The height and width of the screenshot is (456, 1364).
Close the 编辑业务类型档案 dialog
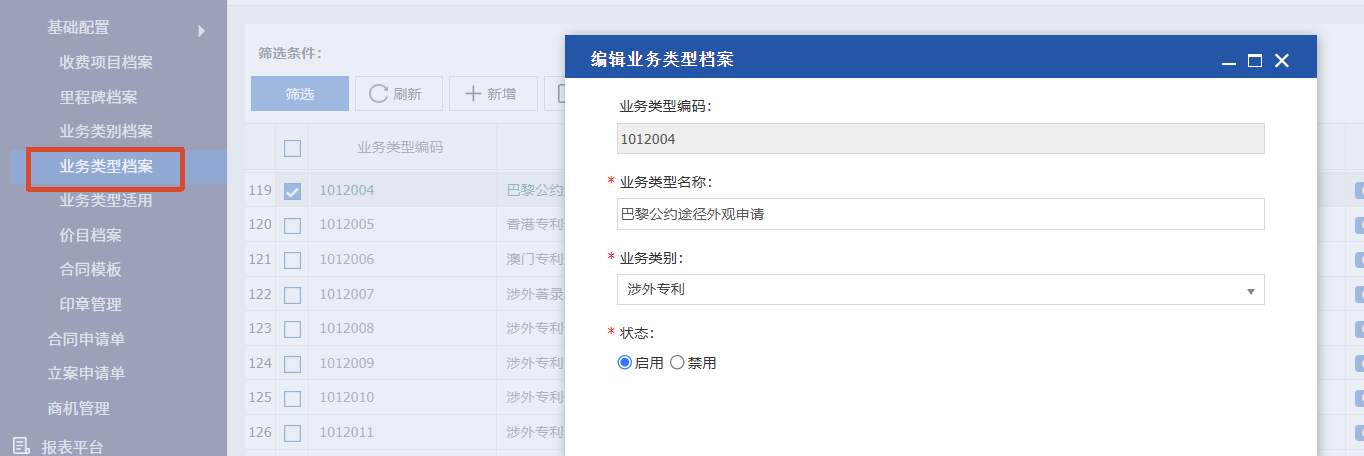[1282, 61]
